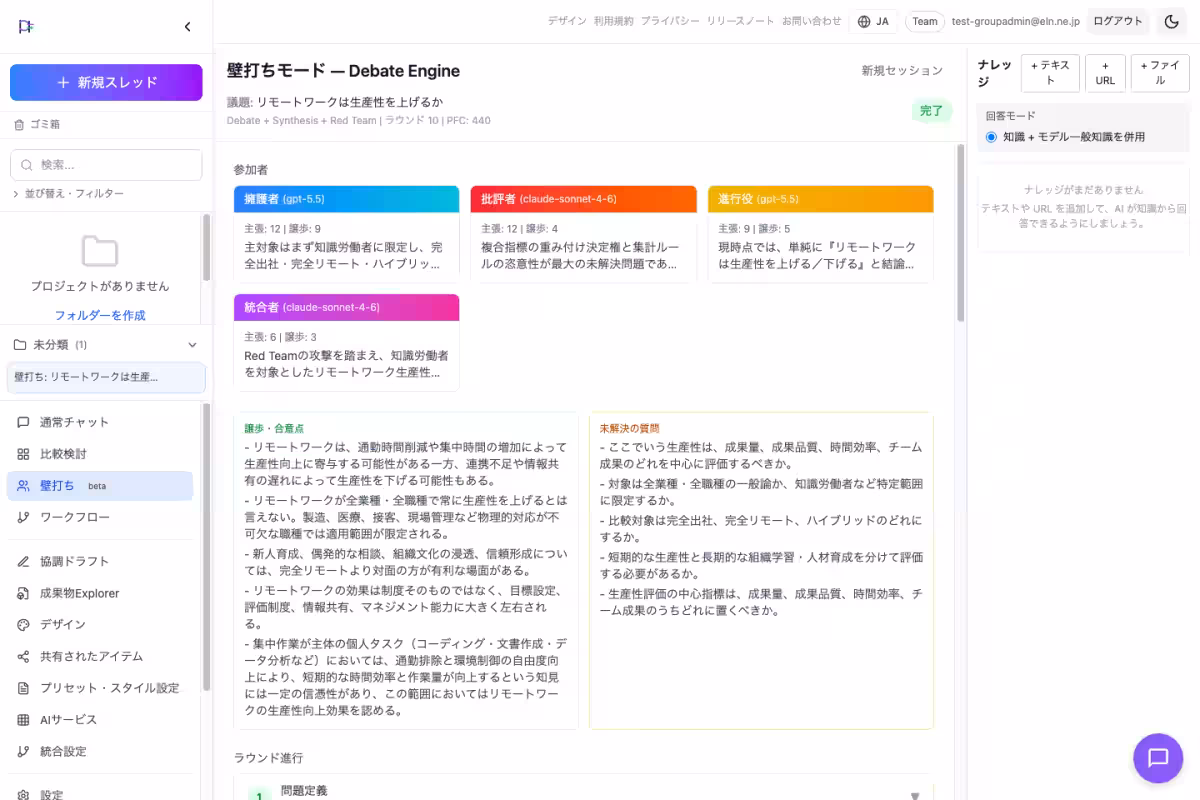Open the floating chat bubble button
This screenshot has width=1200, height=800.
click(1158, 757)
